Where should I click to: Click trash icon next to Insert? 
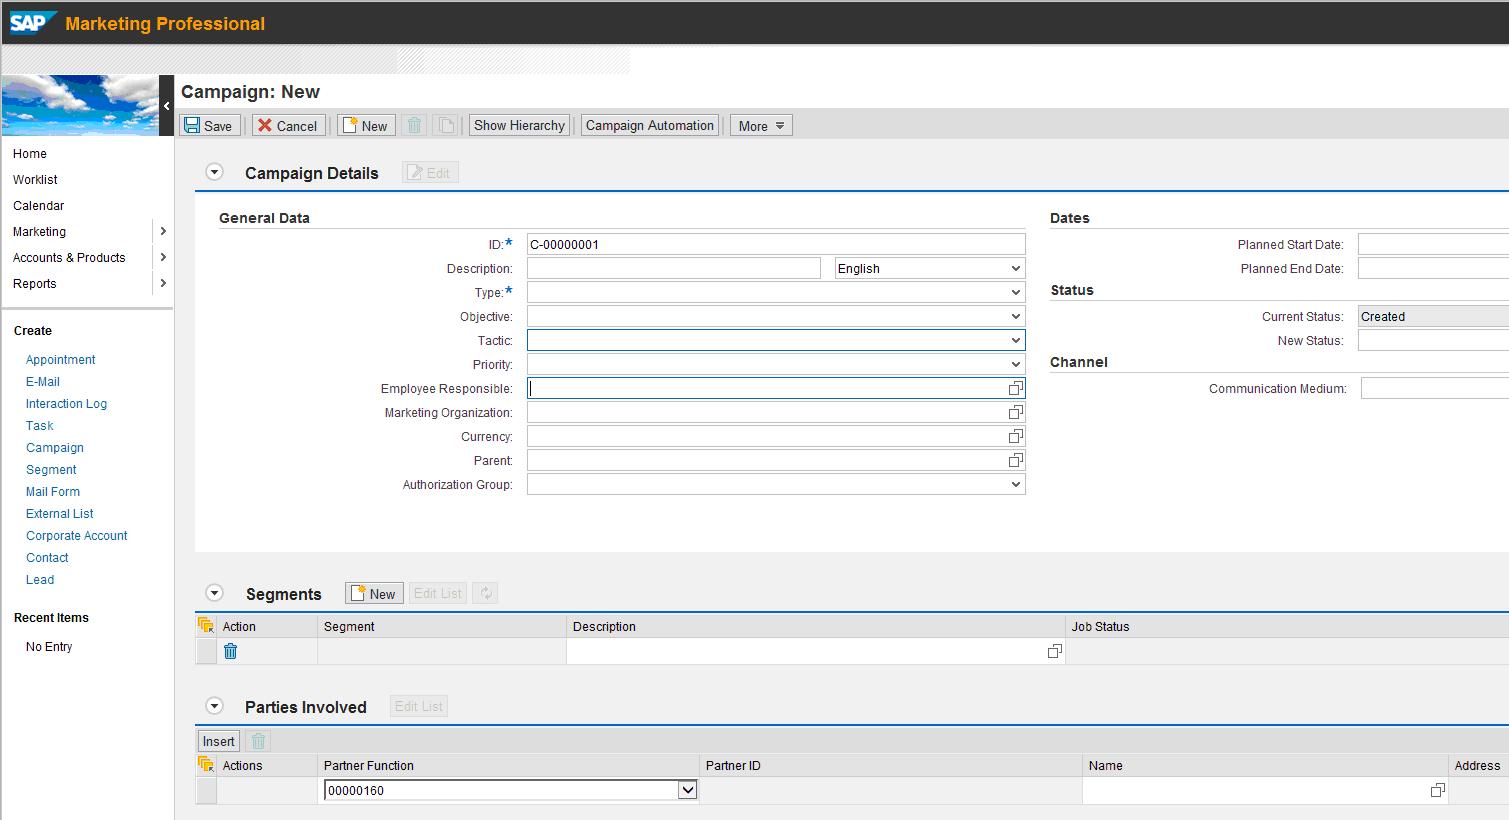pos(258,741)
